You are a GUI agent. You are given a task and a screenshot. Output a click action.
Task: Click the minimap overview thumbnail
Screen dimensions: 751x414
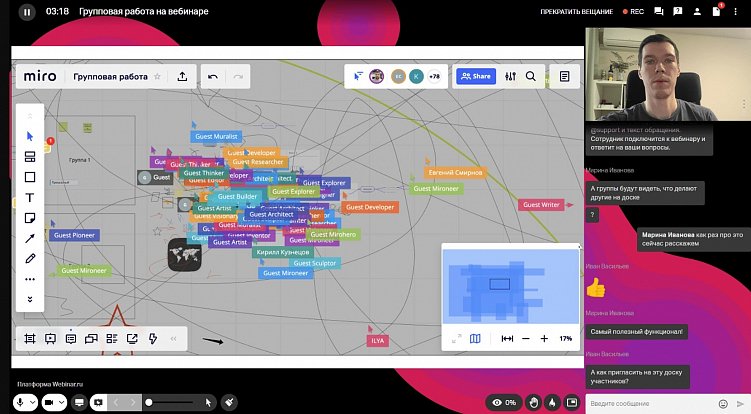pyautogui.click(x=511, y=287)
